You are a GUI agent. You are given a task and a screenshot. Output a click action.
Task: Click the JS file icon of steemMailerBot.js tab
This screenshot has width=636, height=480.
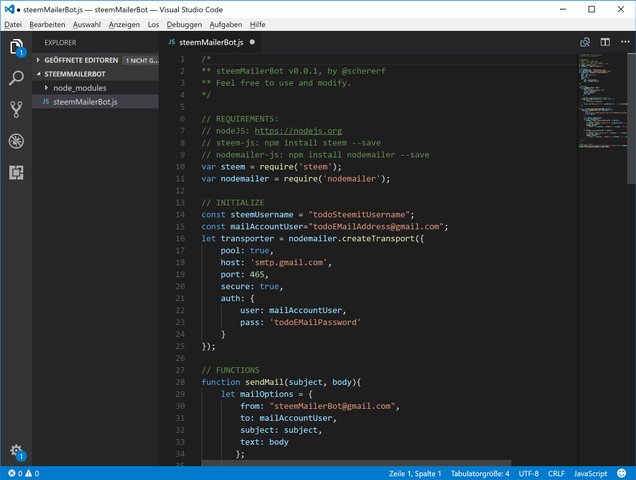click(172, 42)
